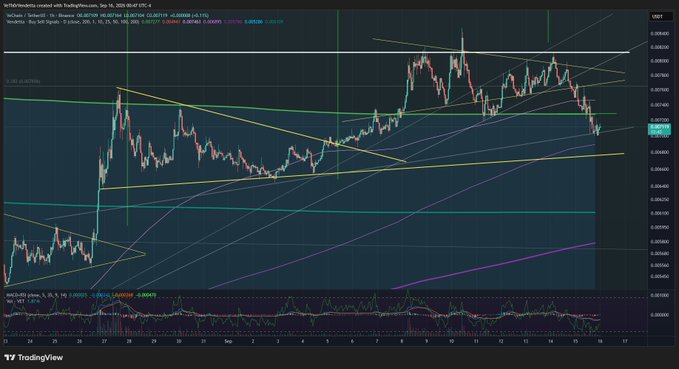Viewport: 679px width, 369px height.
Task: Select the white horizontal resistance line
Action: [x=317, y=52]
